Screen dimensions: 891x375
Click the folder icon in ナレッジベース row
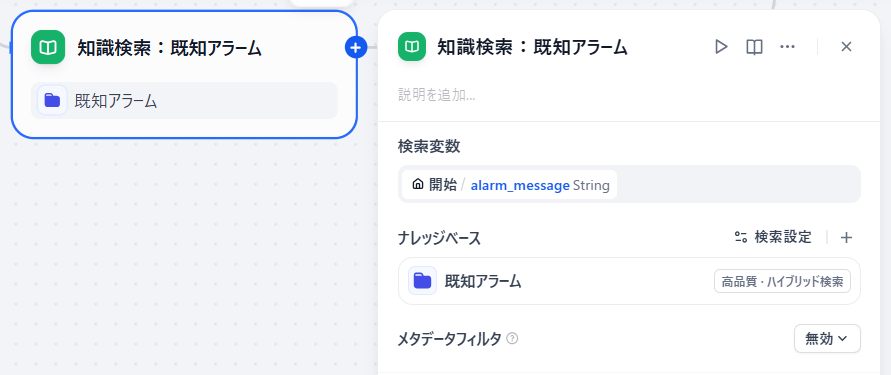[422, 281]
